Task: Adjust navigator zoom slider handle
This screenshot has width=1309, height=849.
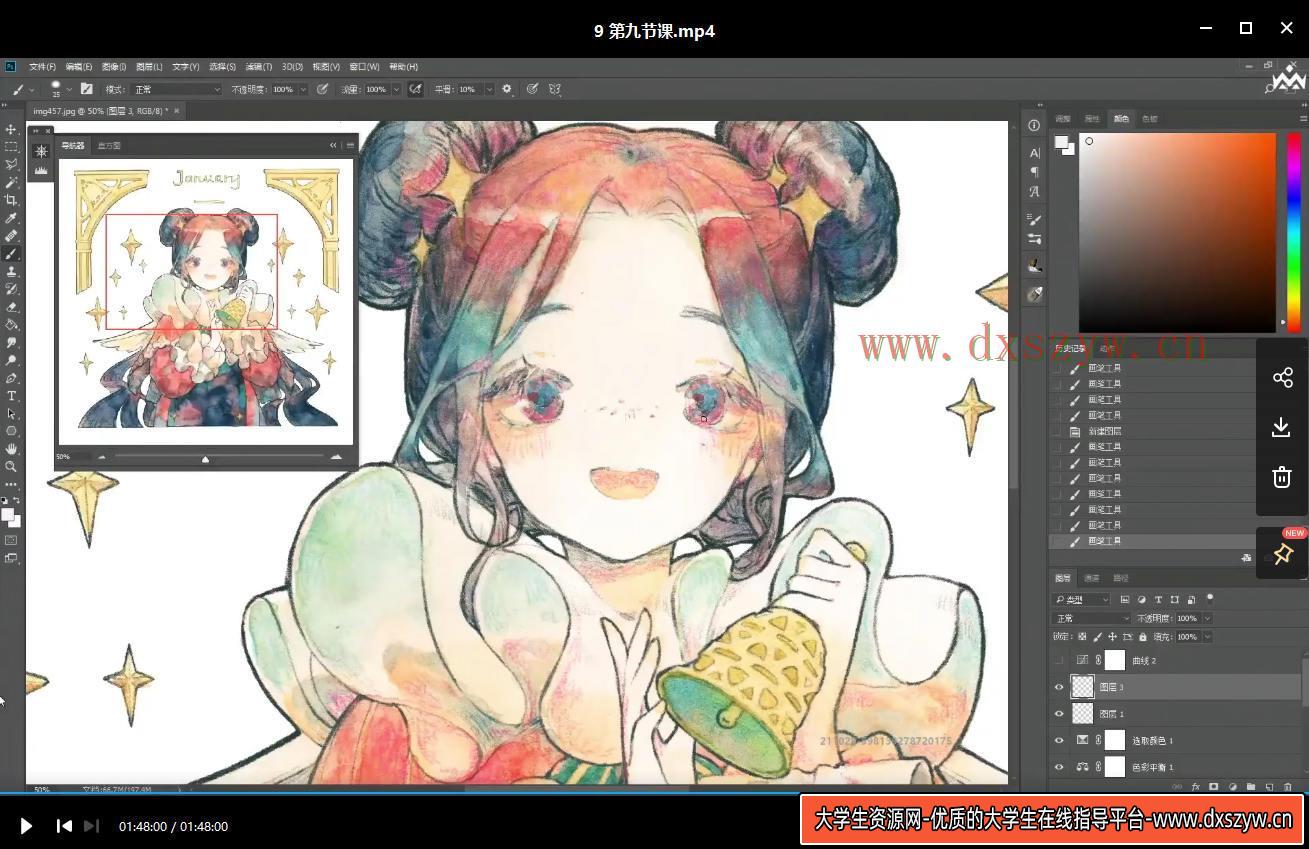Action: click(x=206, y=459)
